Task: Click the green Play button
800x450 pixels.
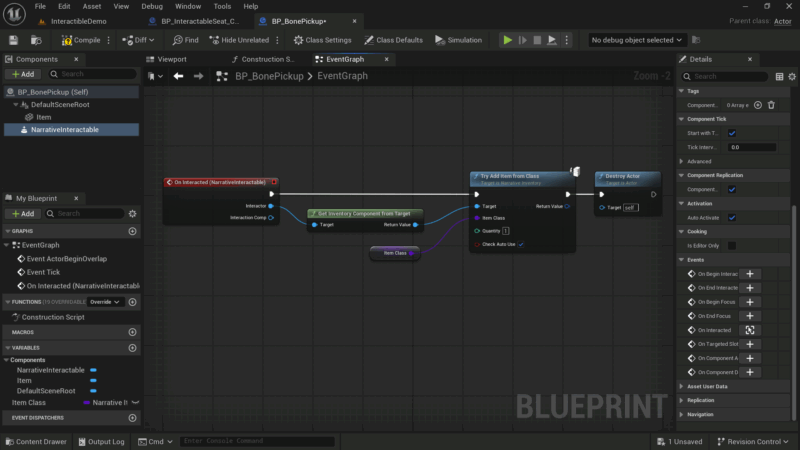Action: click(508, 40)
